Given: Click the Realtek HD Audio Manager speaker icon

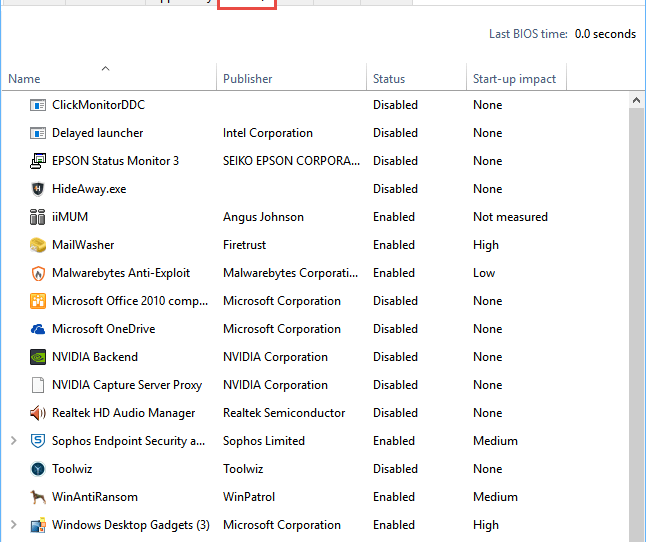Looking at the screenshot, I should point(38,413).
